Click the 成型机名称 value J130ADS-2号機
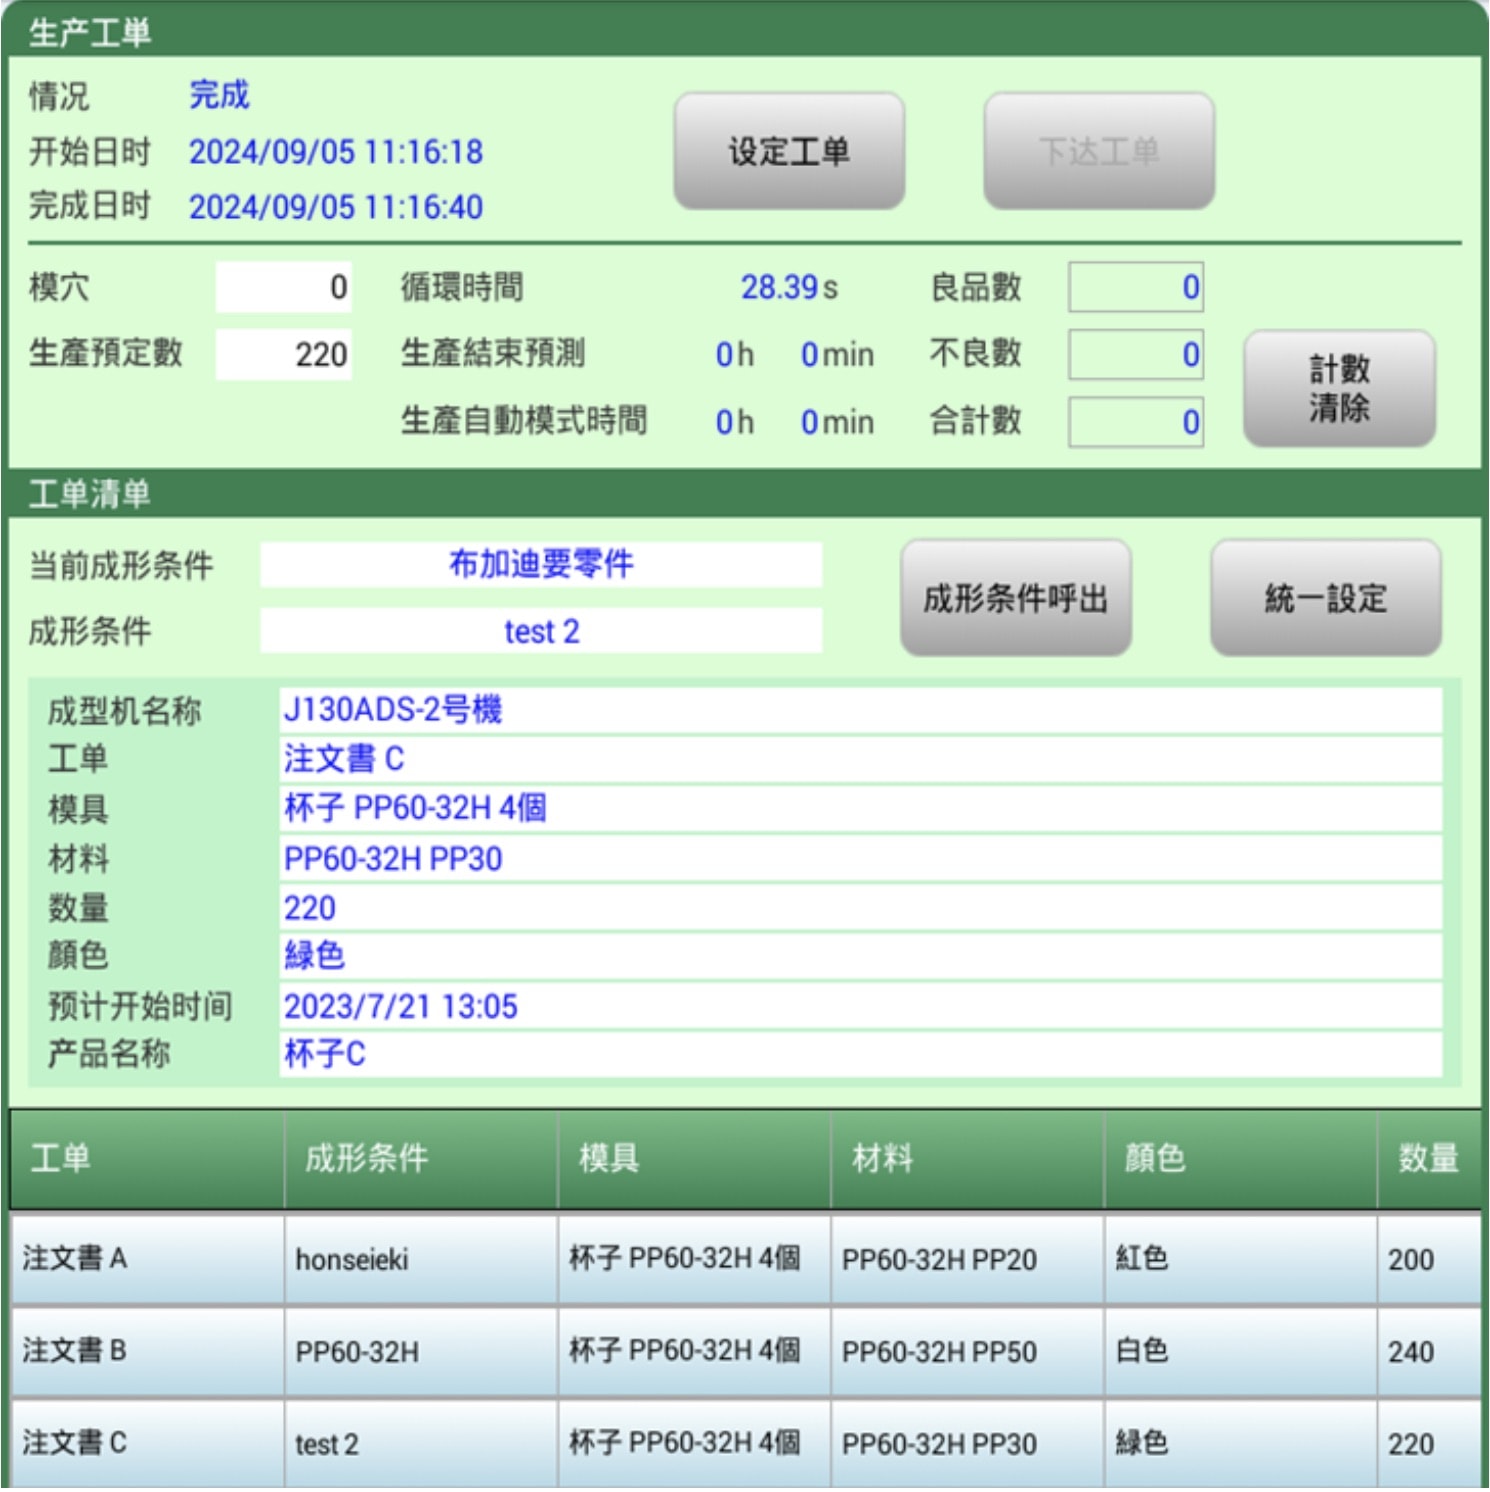 click(860, 710)
